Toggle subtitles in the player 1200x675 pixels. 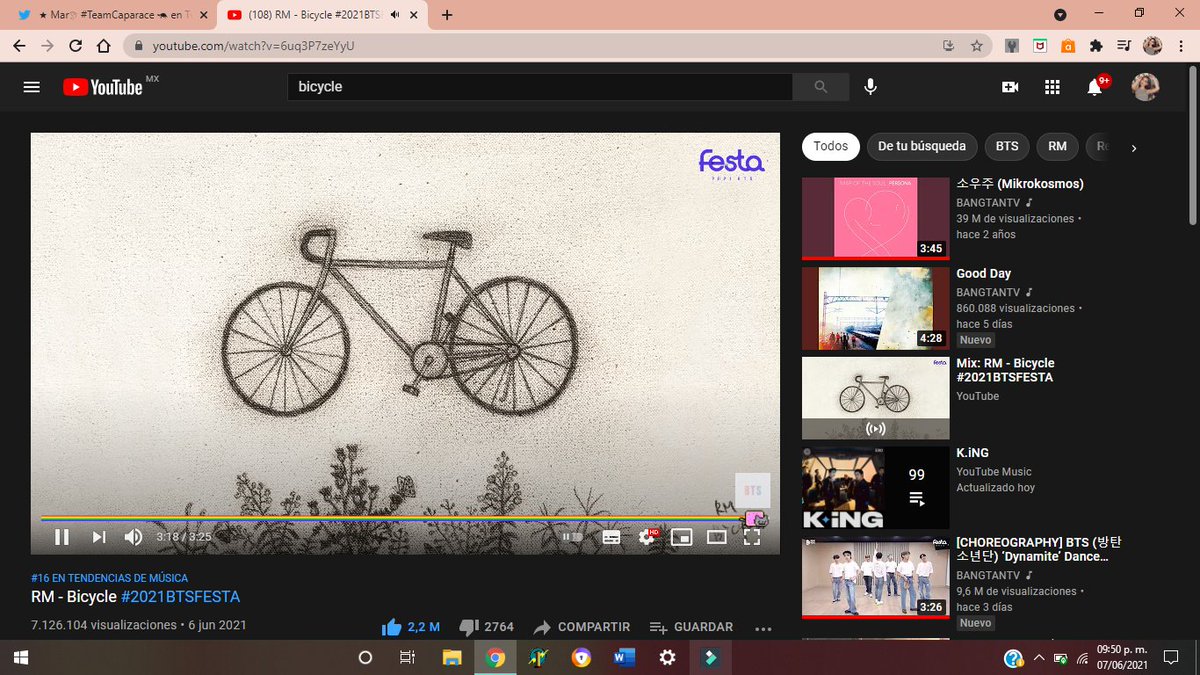611,537
